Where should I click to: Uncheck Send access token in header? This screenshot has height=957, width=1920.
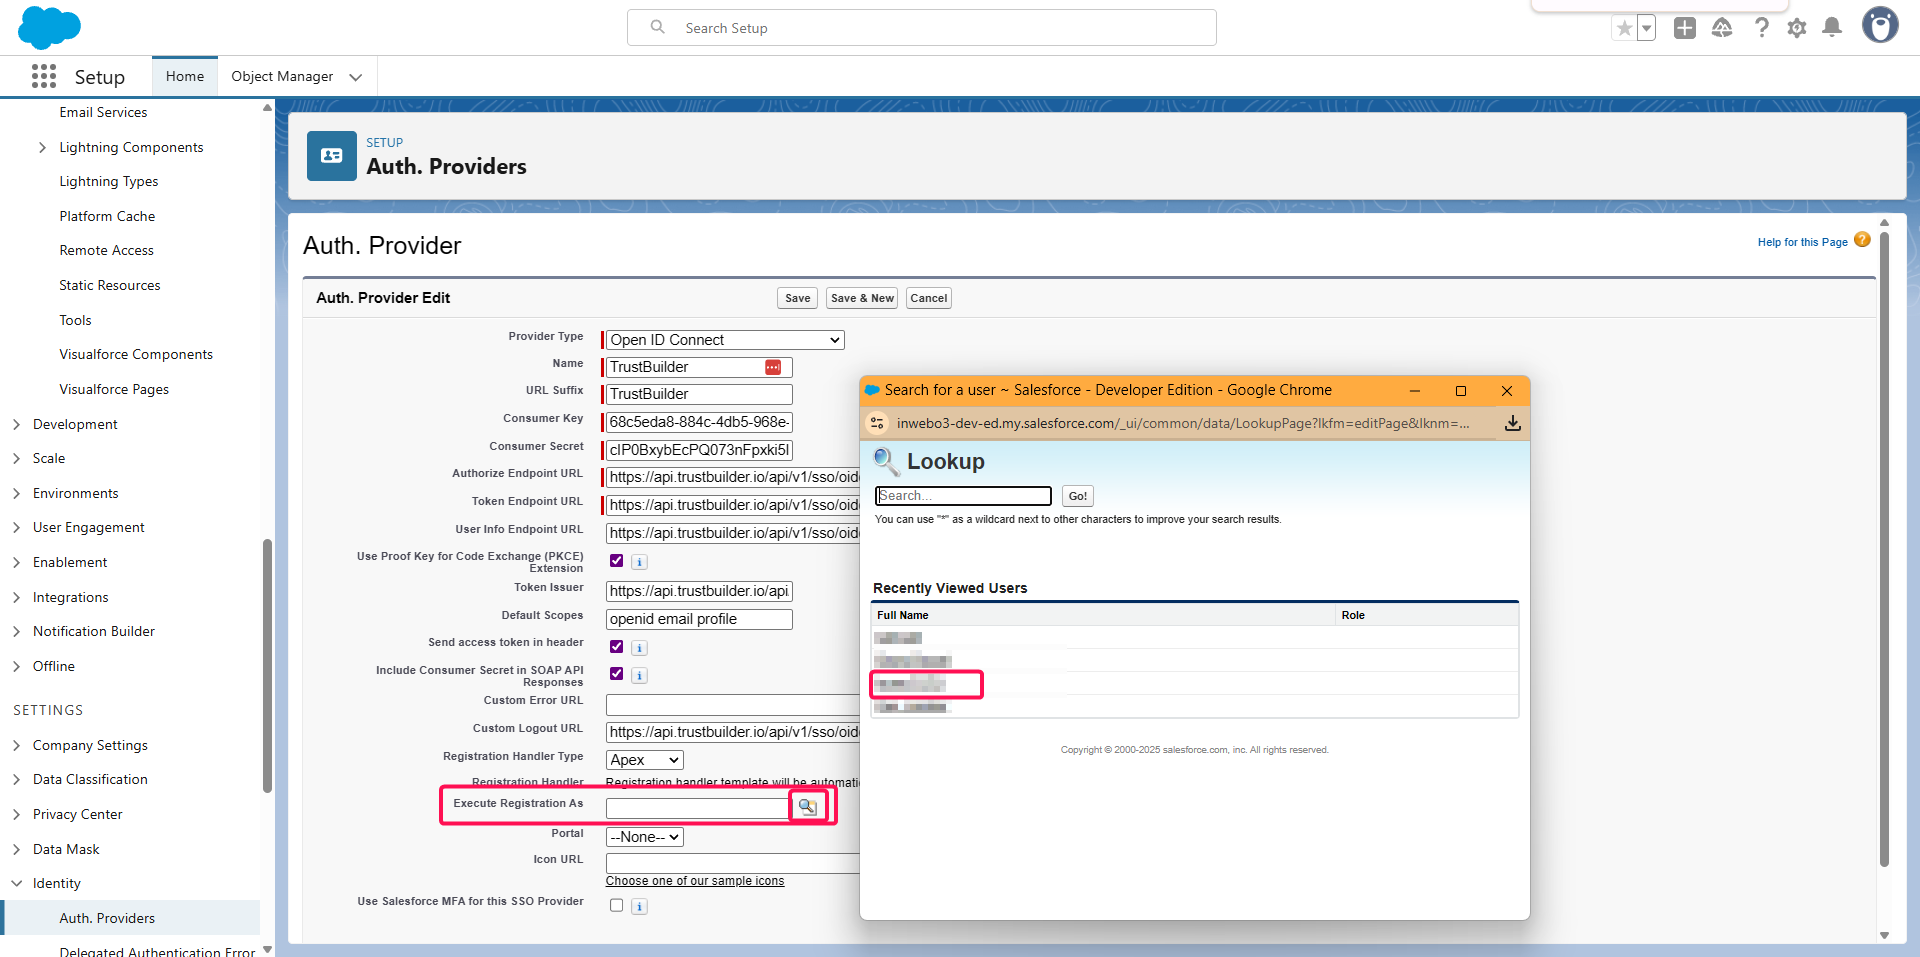[x=616, y=647]
